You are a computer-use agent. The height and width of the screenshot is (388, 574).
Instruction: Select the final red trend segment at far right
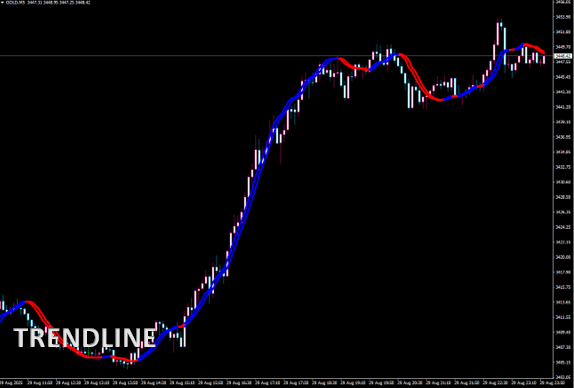pos(534,48)
